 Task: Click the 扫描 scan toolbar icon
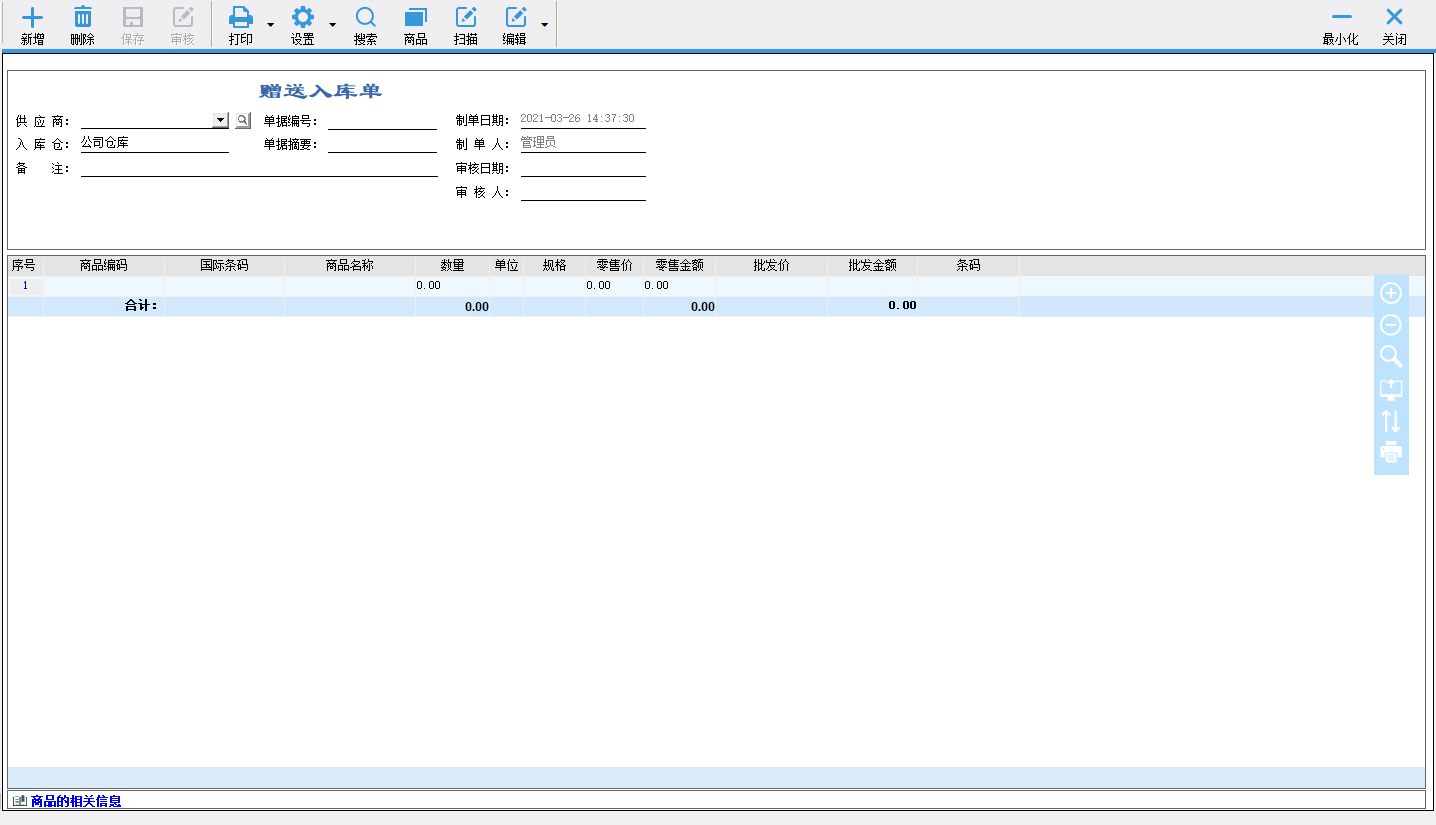point(466,17)
